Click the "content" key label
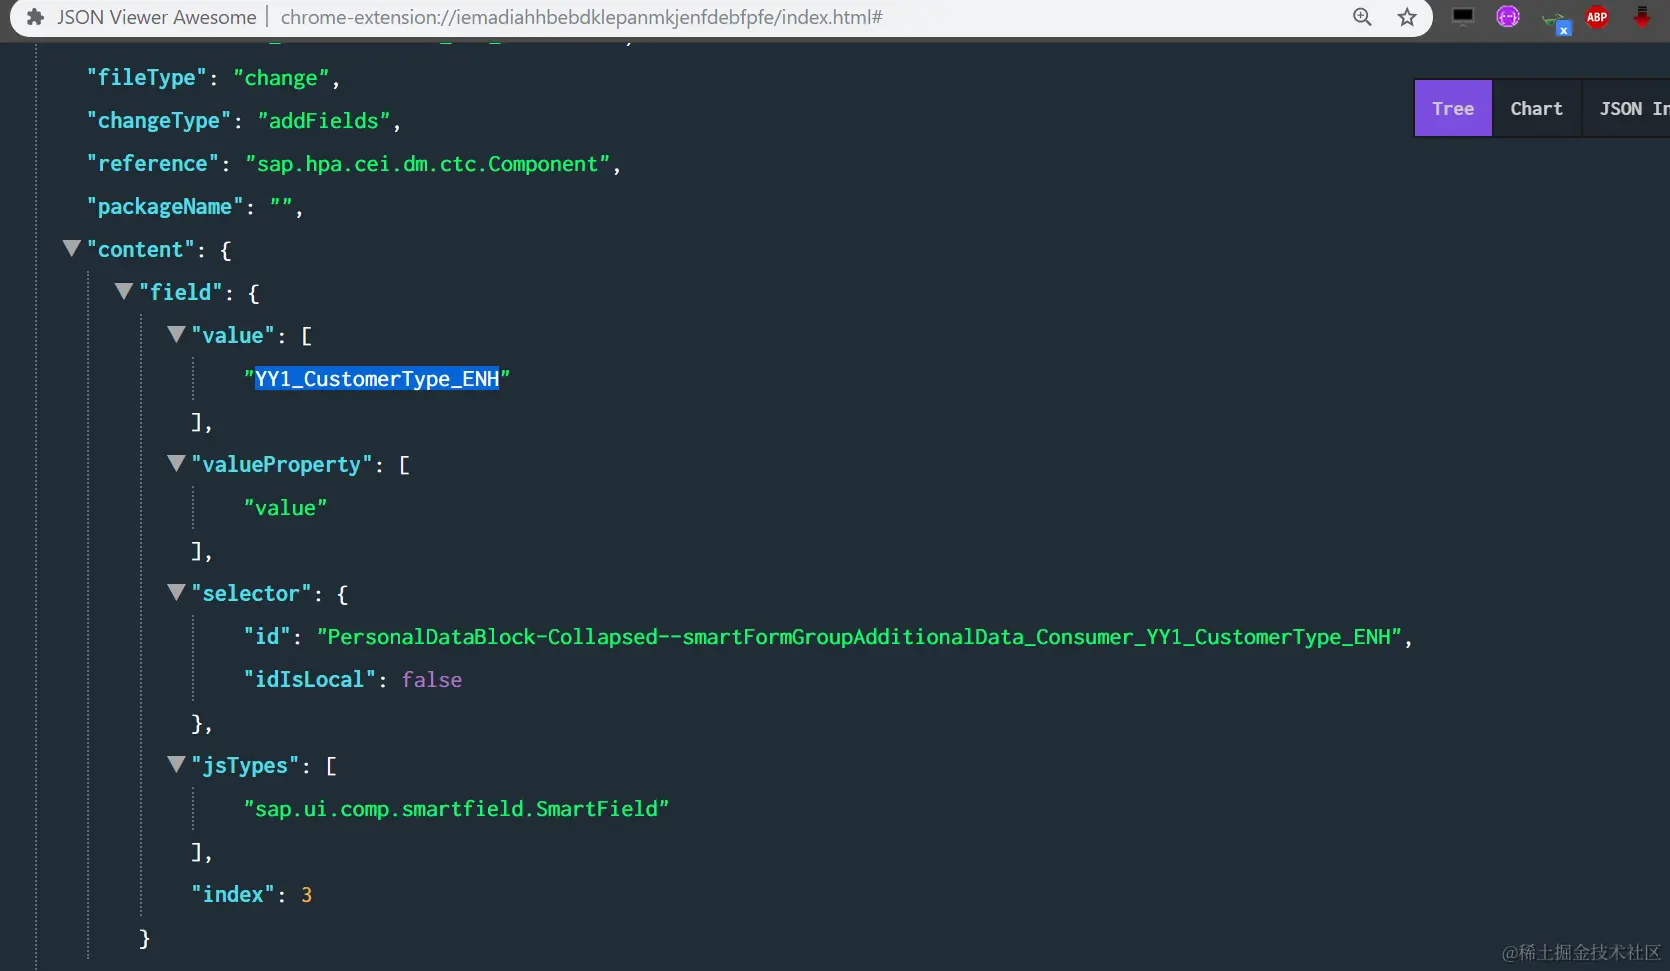This screenshot has width=1670, height=971. pos(140,250)
